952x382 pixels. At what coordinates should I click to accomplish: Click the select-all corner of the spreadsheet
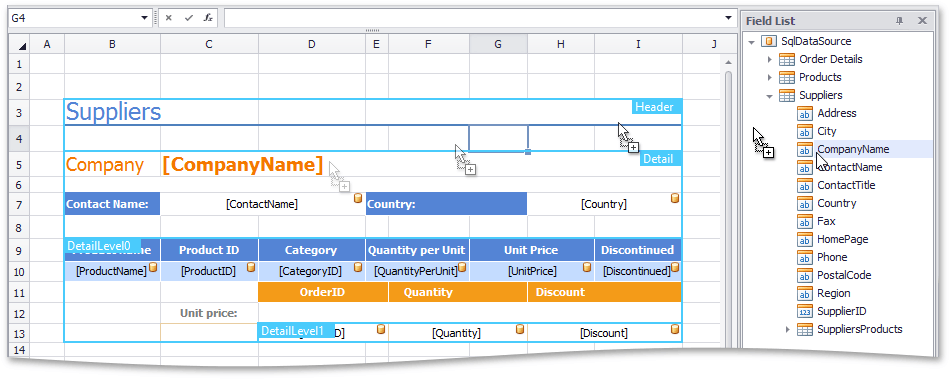[19, 45]
